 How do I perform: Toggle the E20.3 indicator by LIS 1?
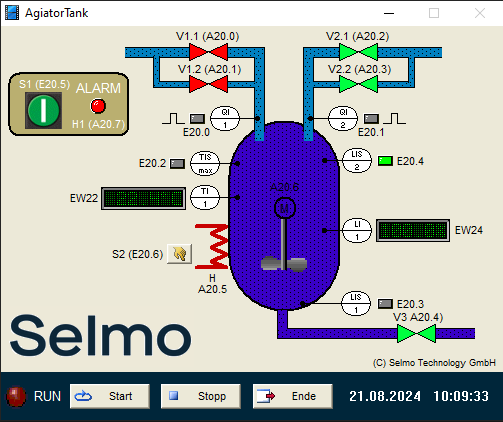coord(385,304)
